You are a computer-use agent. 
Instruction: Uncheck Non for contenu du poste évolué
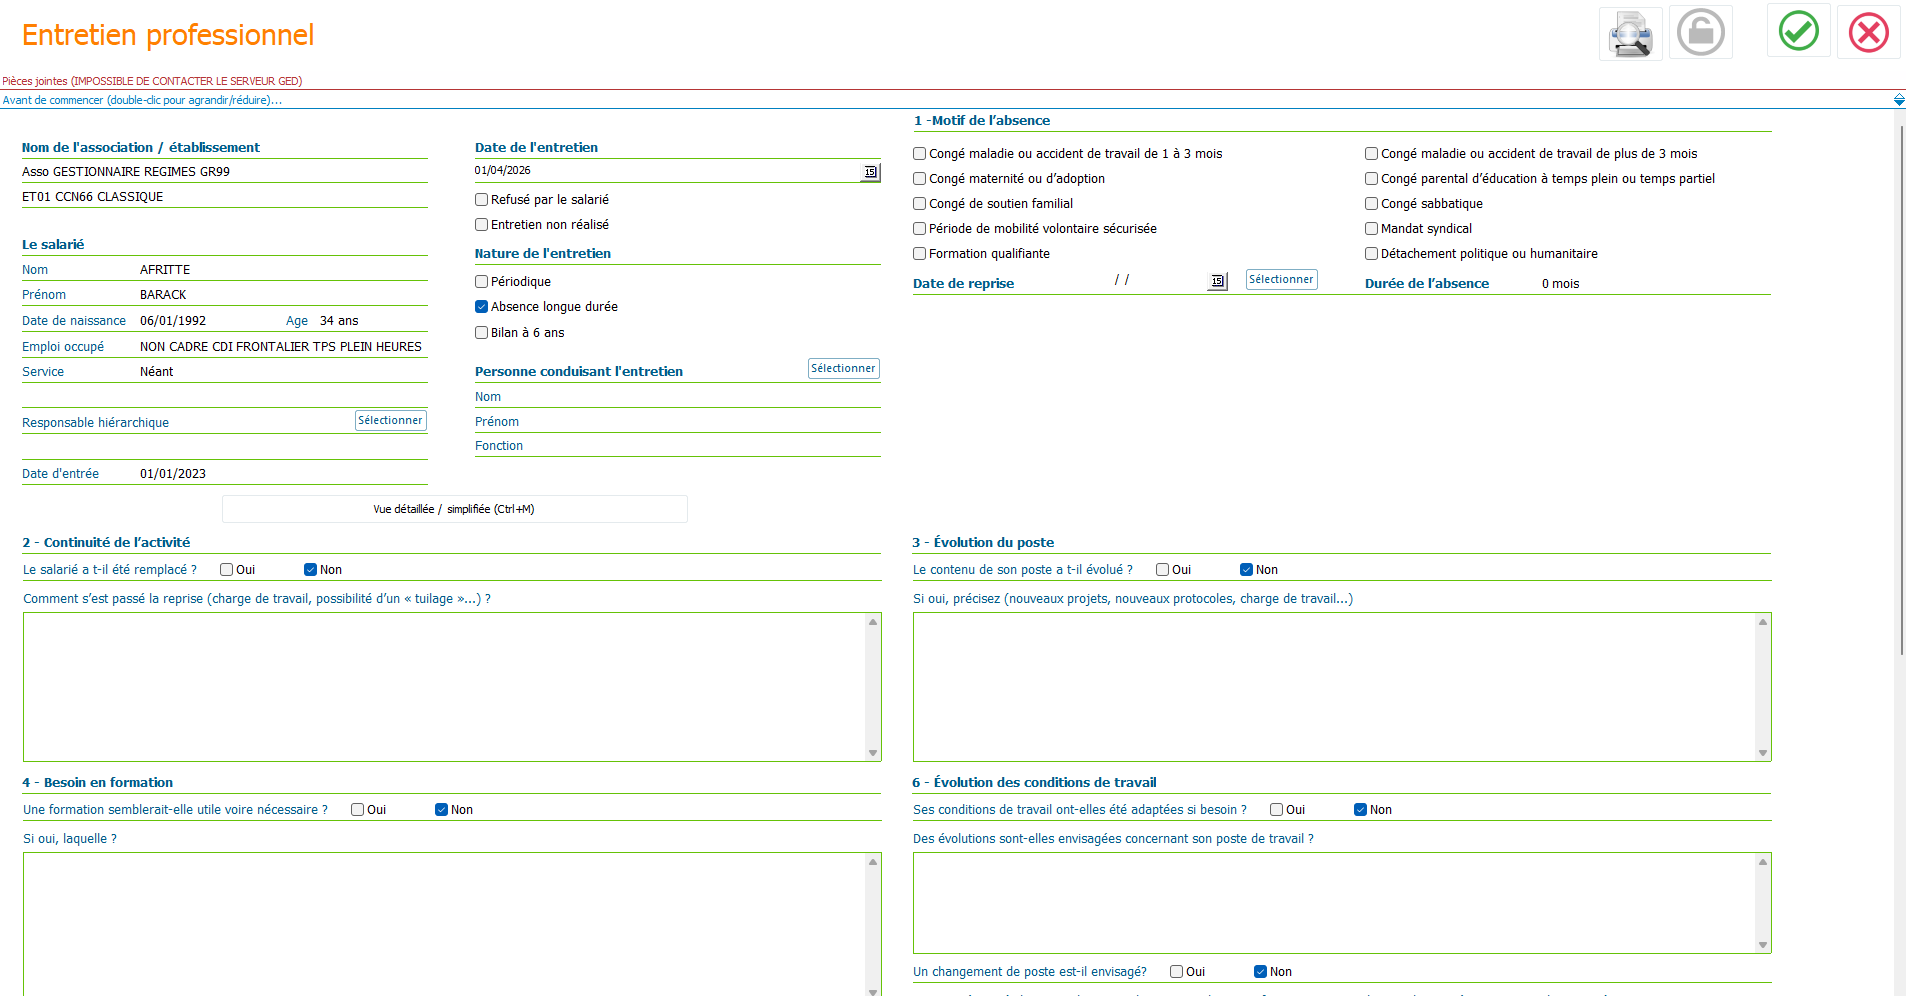(1246, 570)
